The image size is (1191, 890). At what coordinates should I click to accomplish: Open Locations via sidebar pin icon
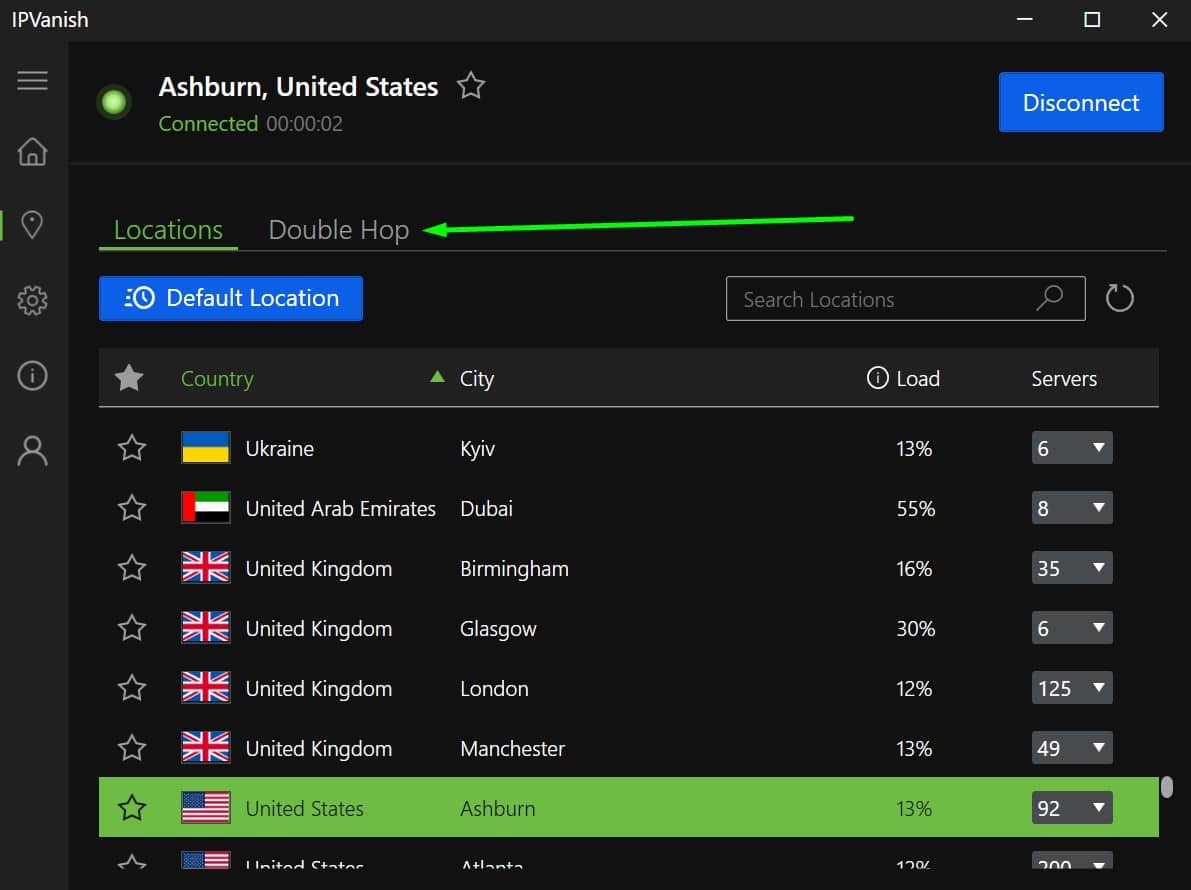tap(32, 225)
